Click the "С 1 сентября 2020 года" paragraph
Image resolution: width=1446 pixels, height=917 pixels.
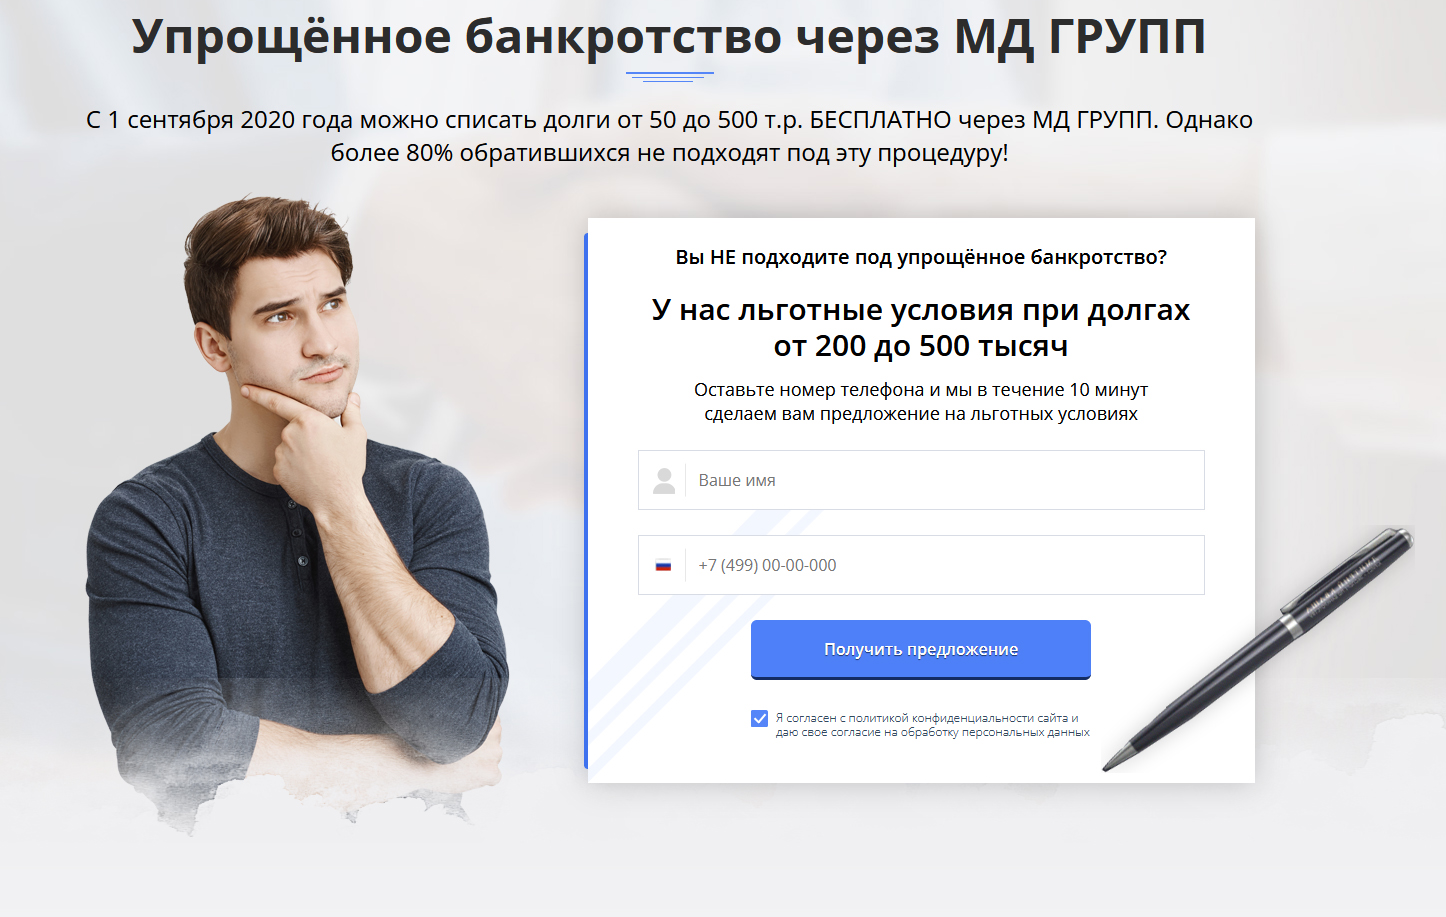point(669,136)
